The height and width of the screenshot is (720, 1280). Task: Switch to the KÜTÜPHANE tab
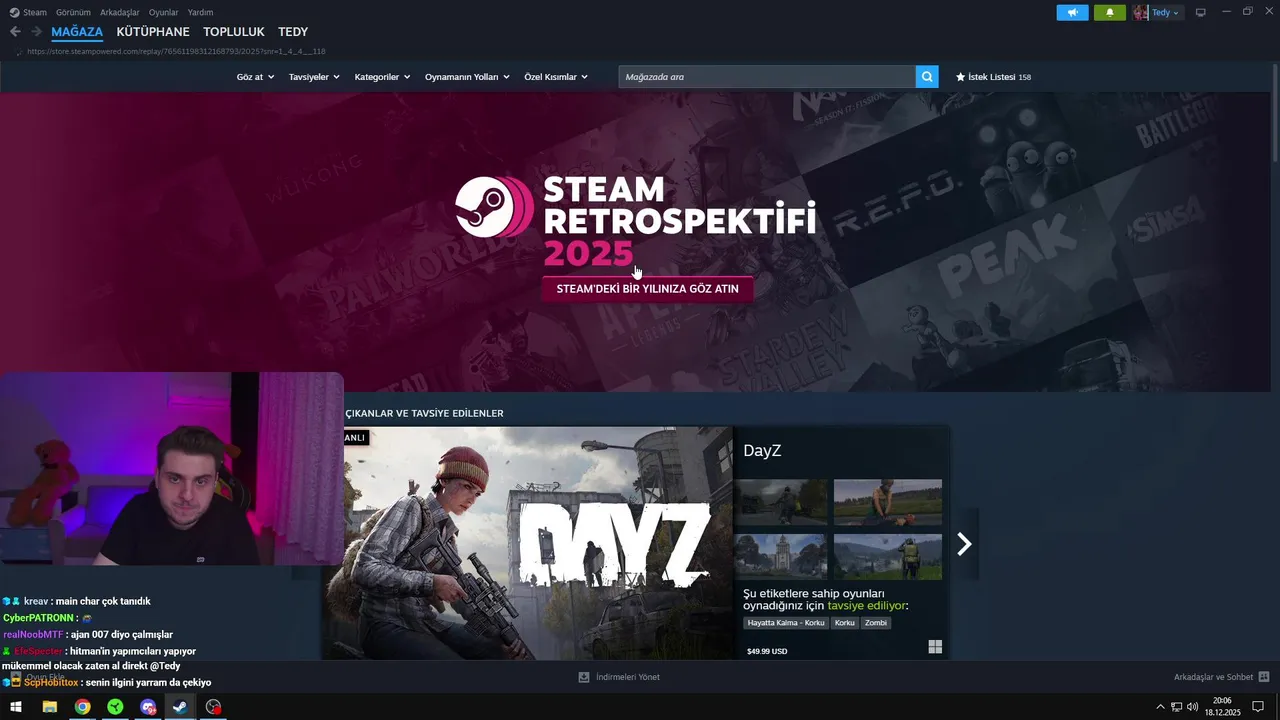(x=153, y=32)
